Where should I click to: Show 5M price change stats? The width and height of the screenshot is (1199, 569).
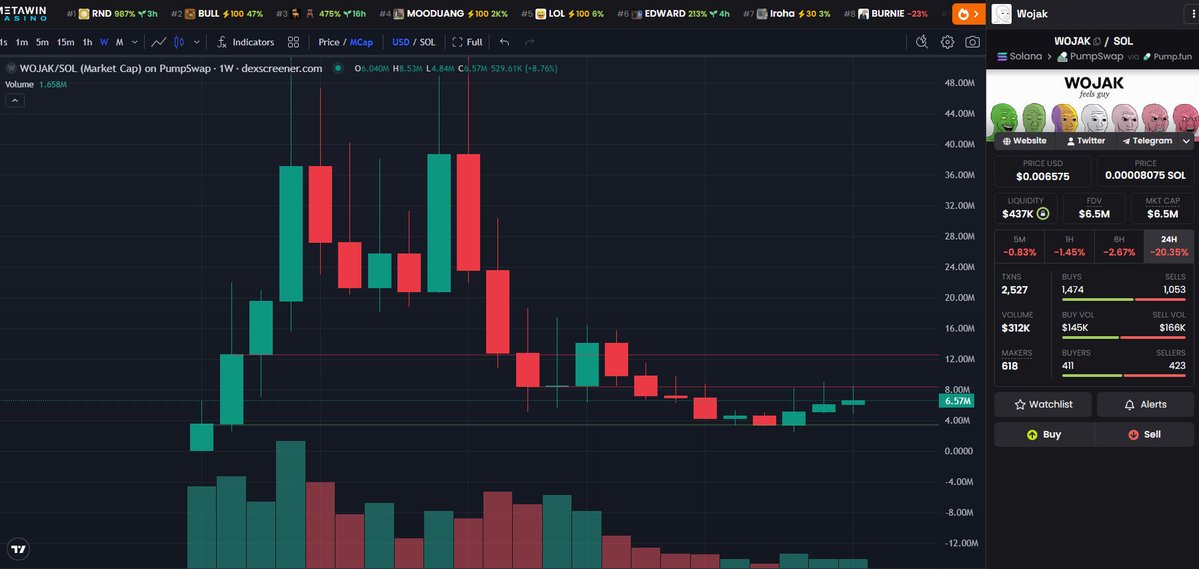click(x=1019, y=245)
